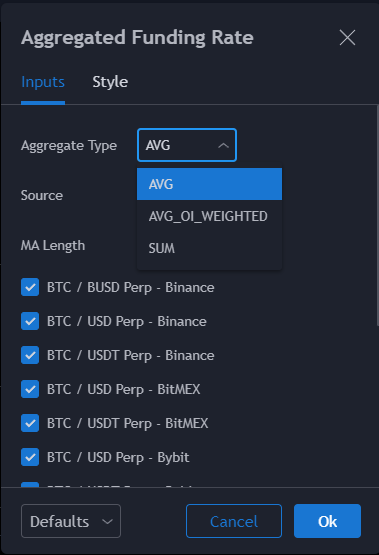Click the MA Length label
This screenshot has width=379, height=555.
pos(53,245)
